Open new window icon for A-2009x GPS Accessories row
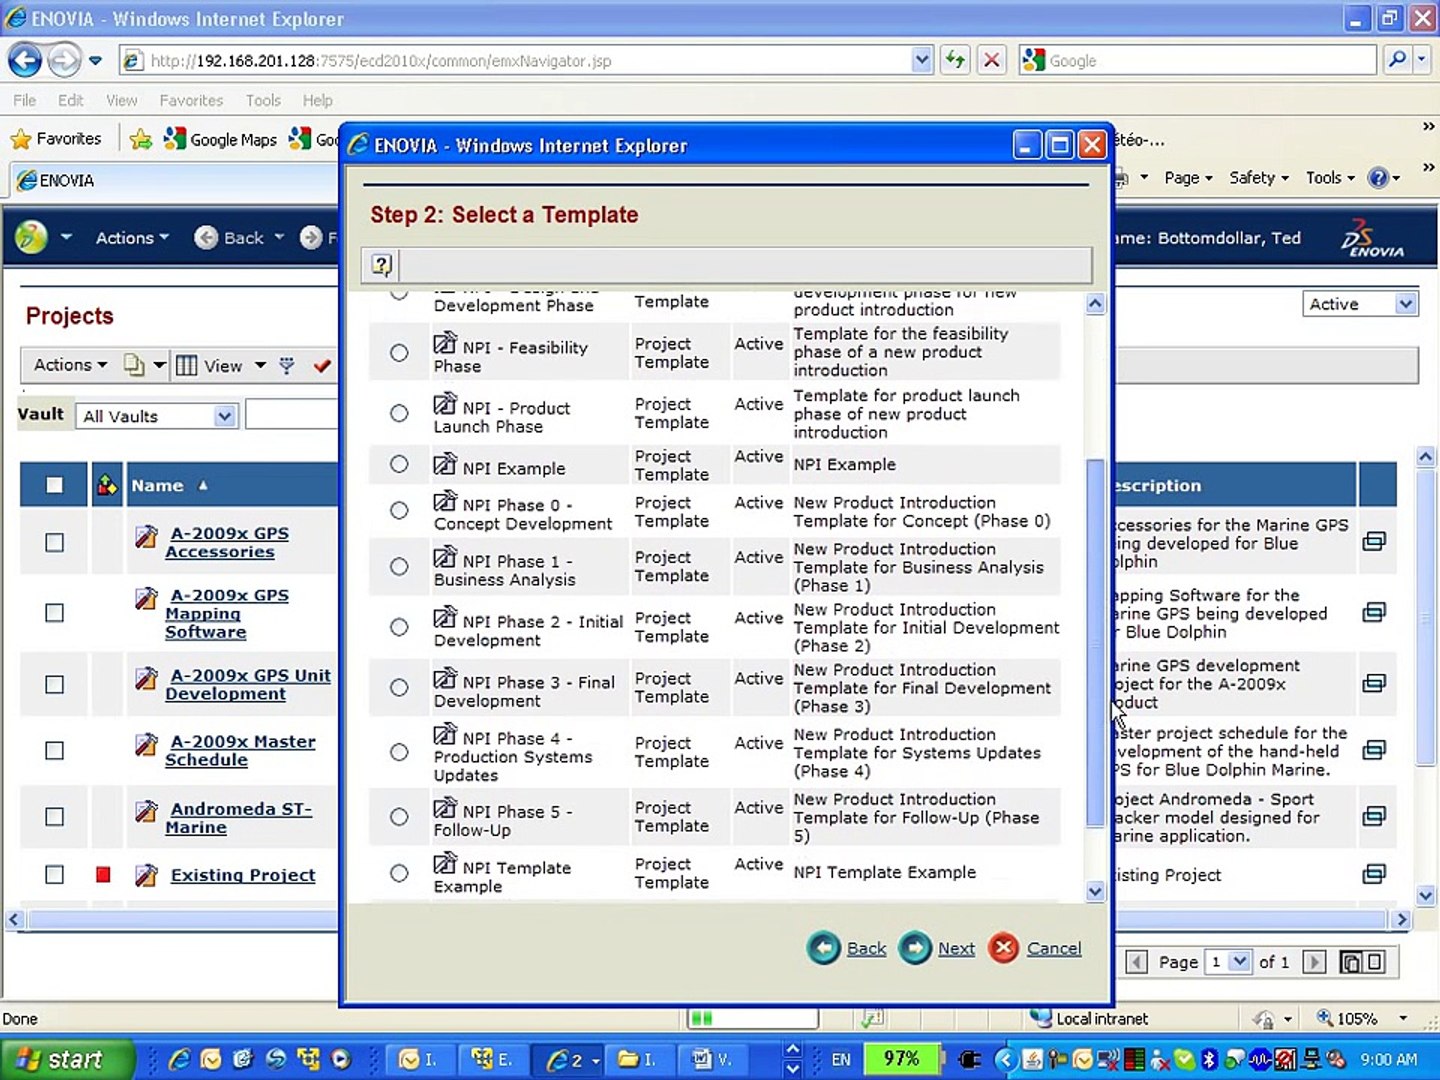Screen dimensions: 1440x1080 1375,542
